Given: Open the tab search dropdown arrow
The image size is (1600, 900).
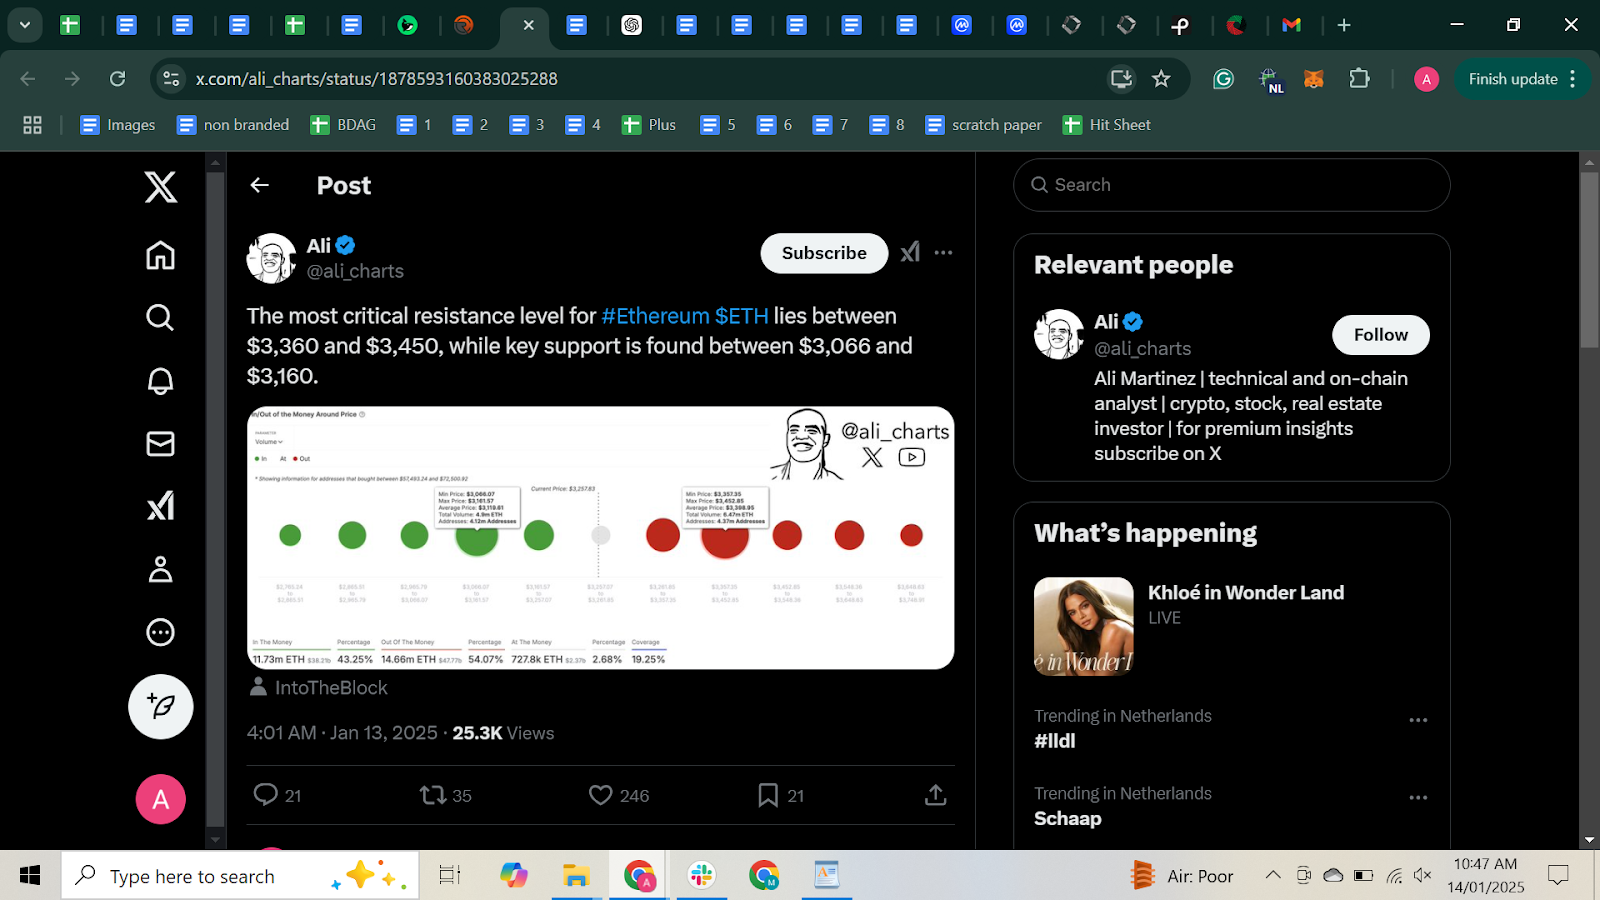Looking at the screenshot, I should (x=24, y=25).
